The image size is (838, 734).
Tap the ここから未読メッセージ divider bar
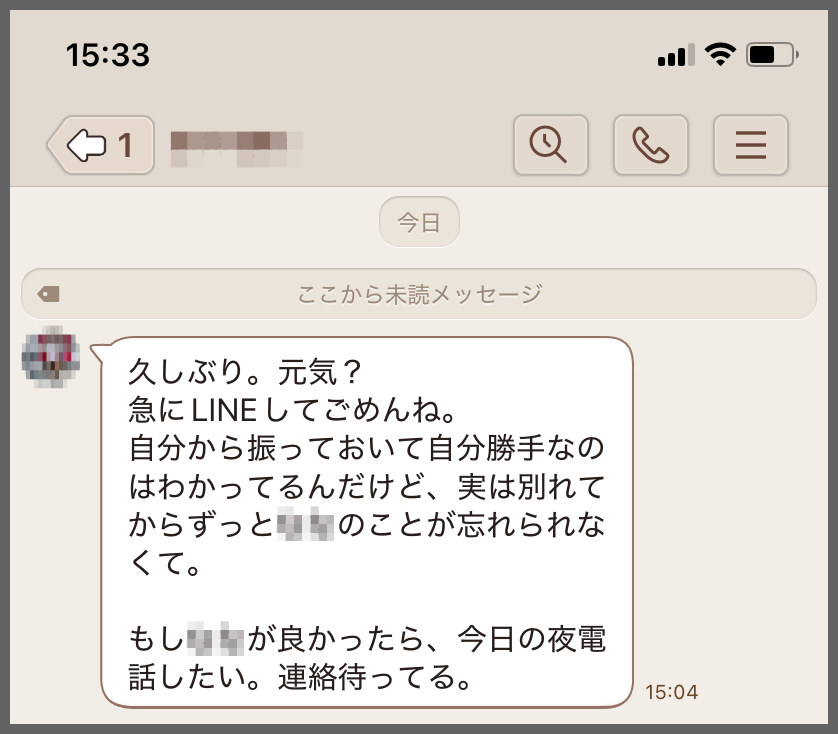(419, 294)
